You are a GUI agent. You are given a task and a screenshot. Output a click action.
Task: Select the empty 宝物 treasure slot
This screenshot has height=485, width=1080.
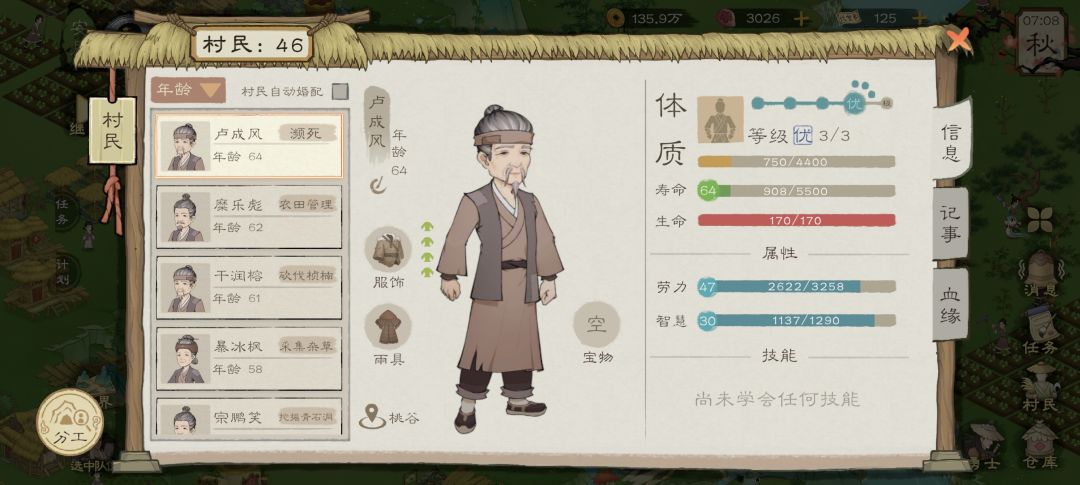click(596, 324)
